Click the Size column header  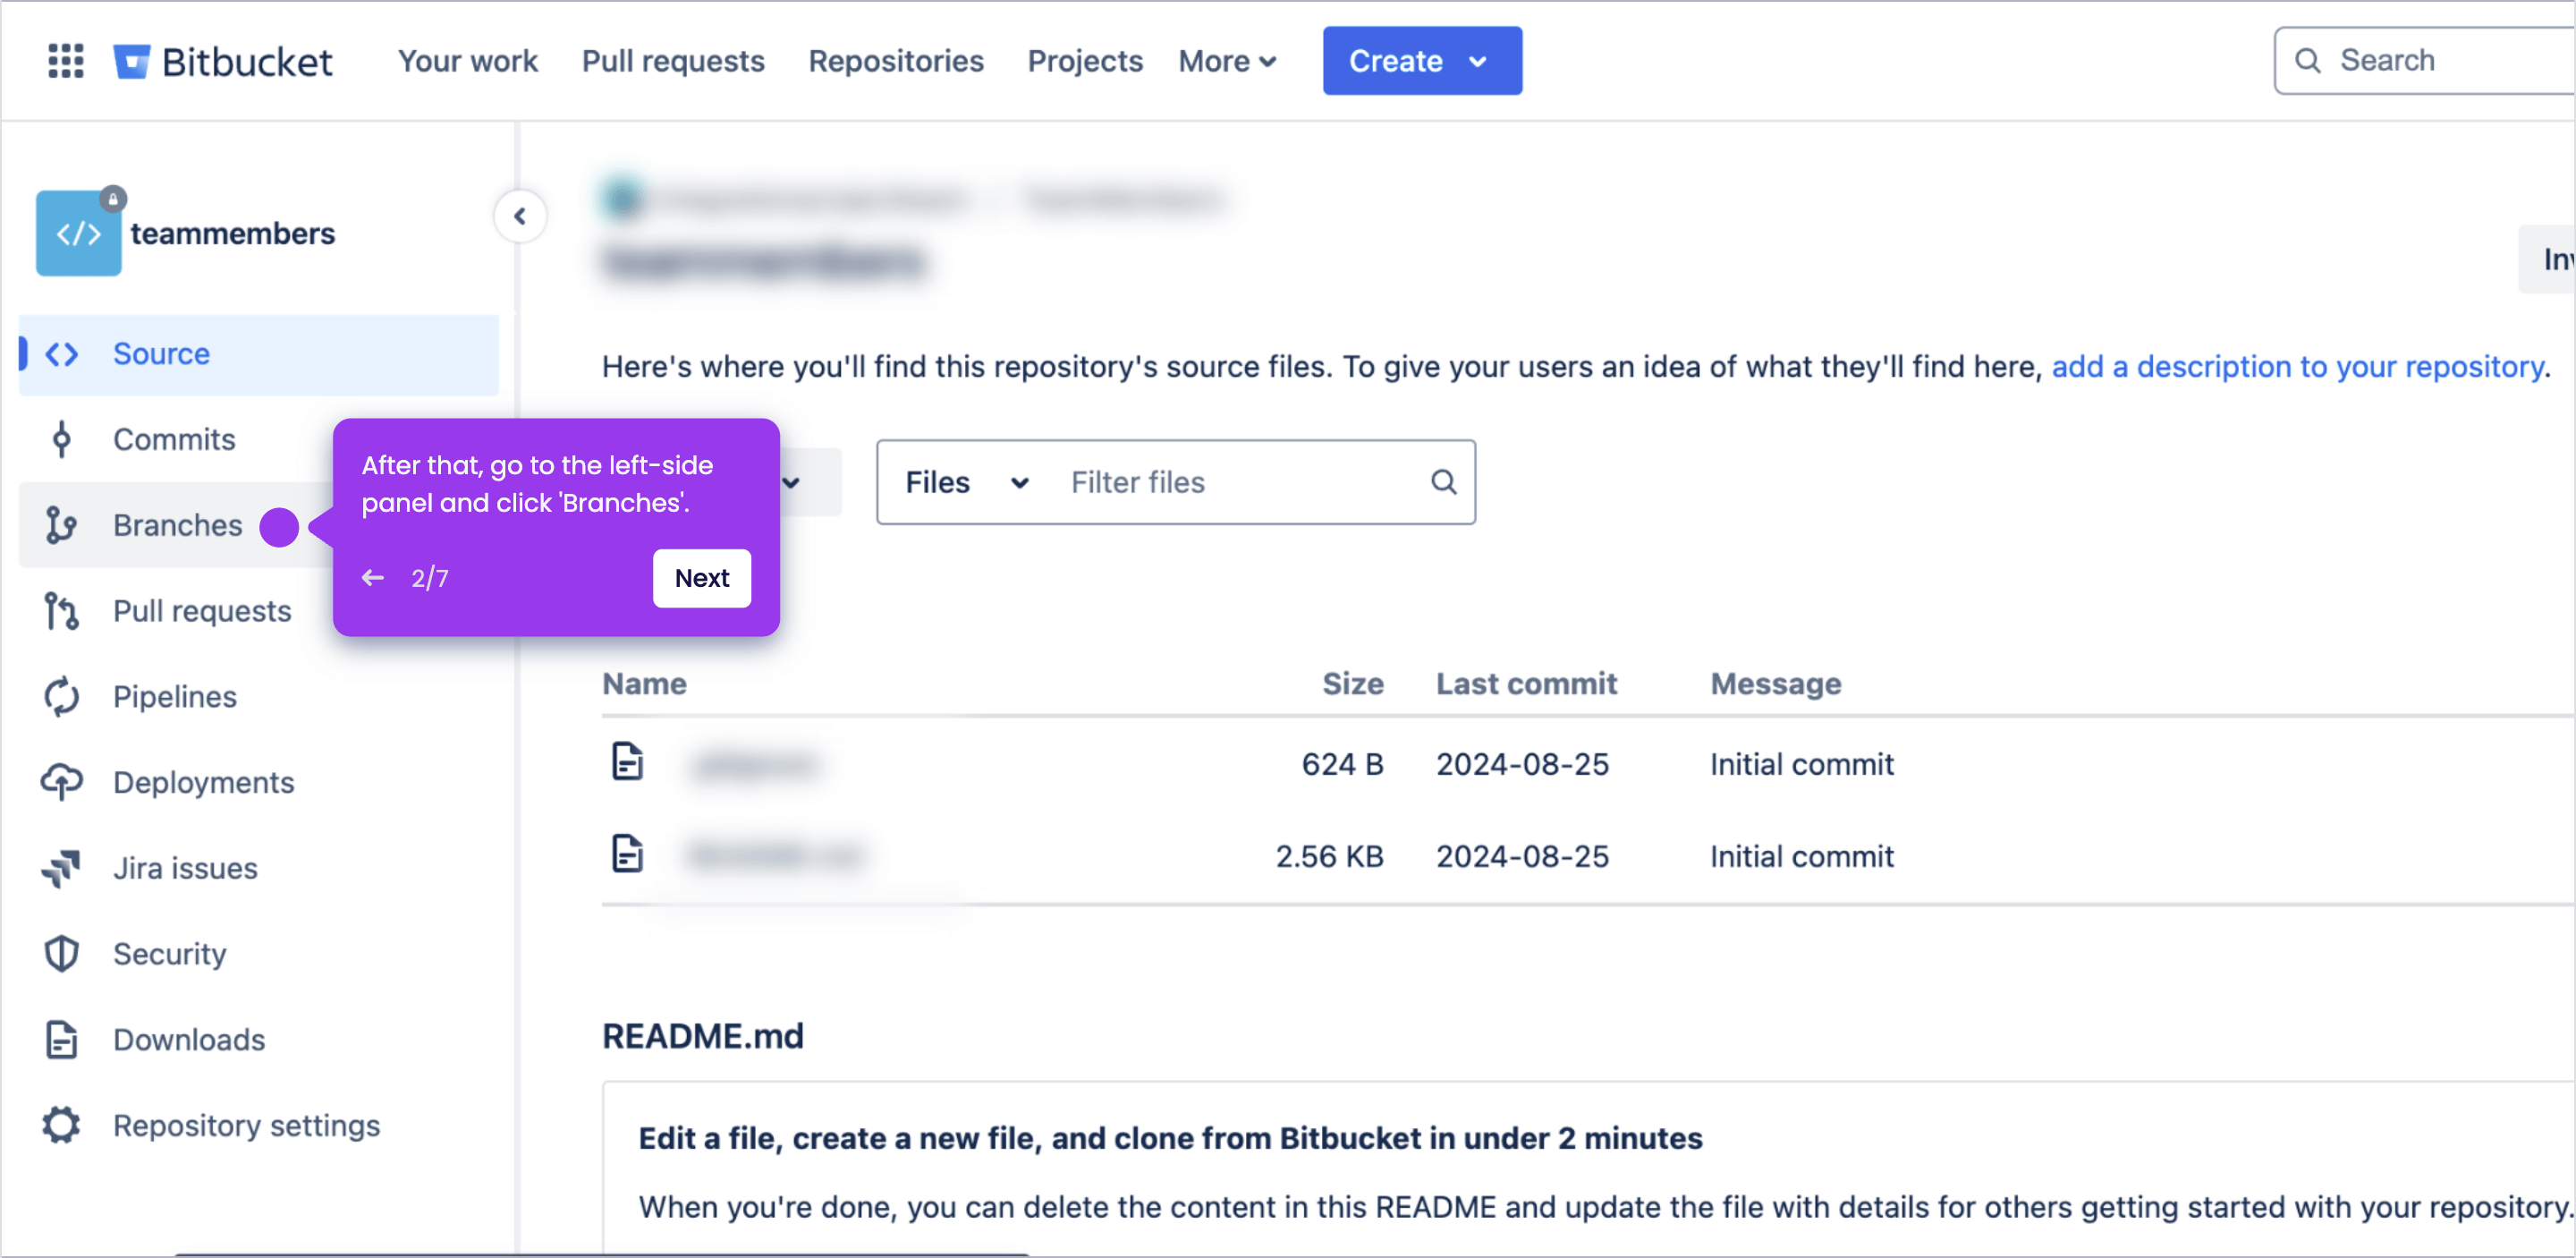pyautogui.click(x=1353, y=684)
